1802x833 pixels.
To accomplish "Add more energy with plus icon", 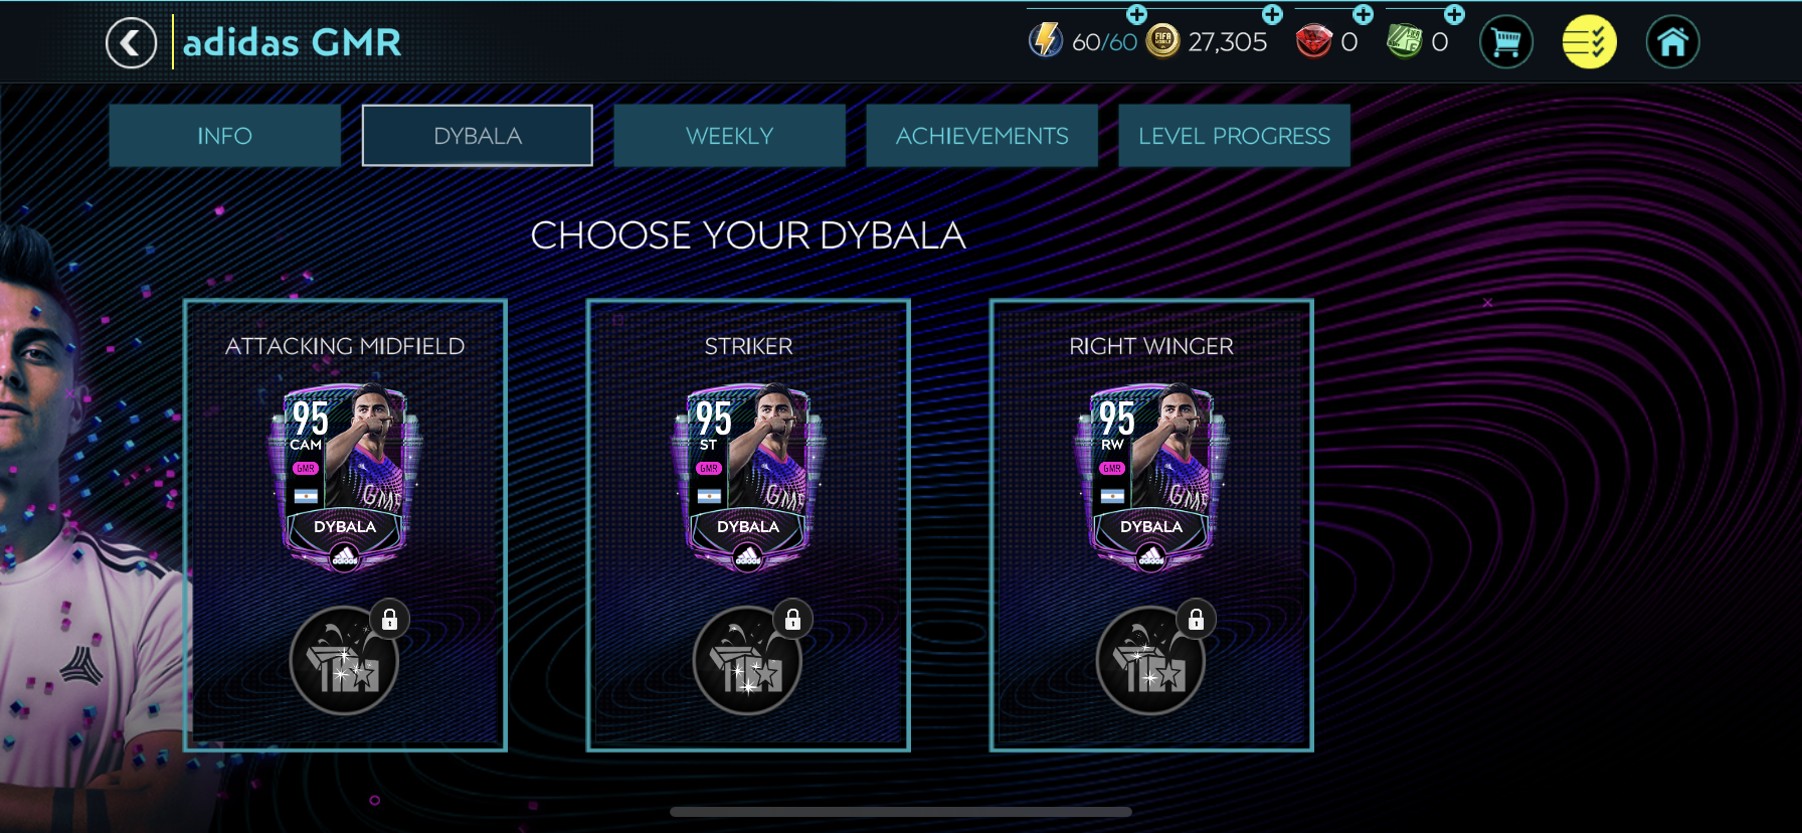I will [x=1137, y=14].
